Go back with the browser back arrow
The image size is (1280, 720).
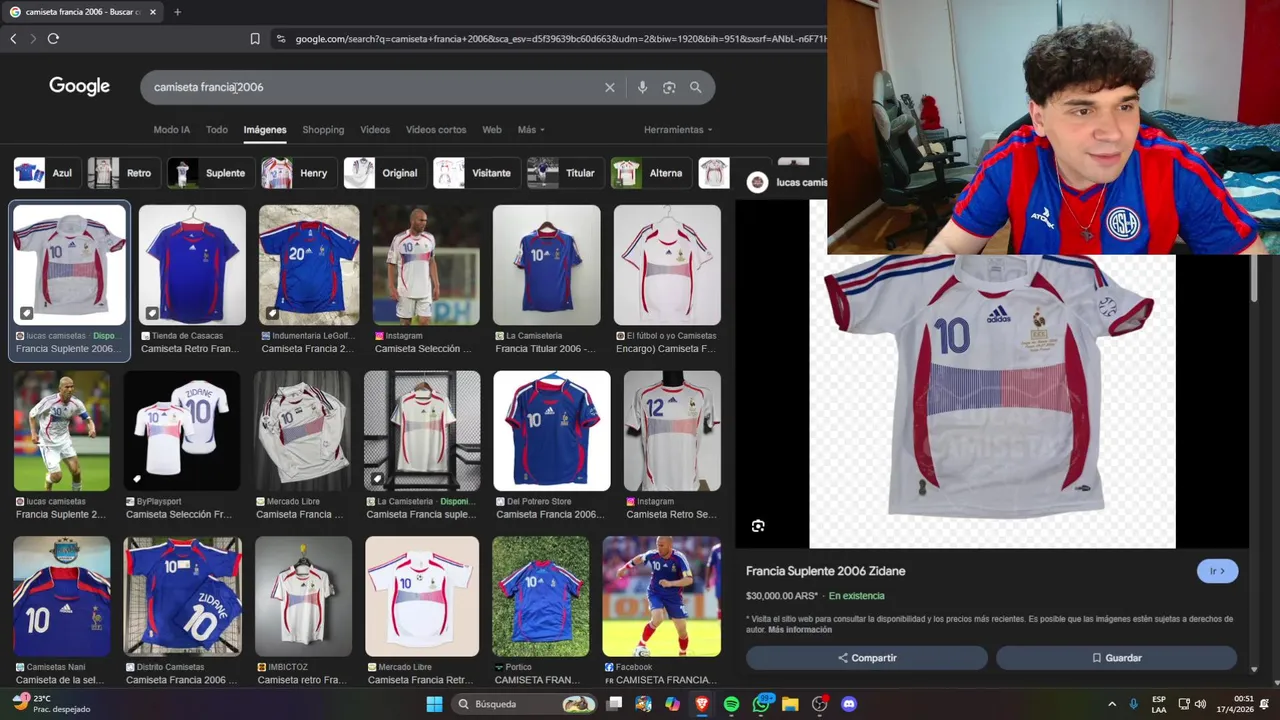point(13,38)
